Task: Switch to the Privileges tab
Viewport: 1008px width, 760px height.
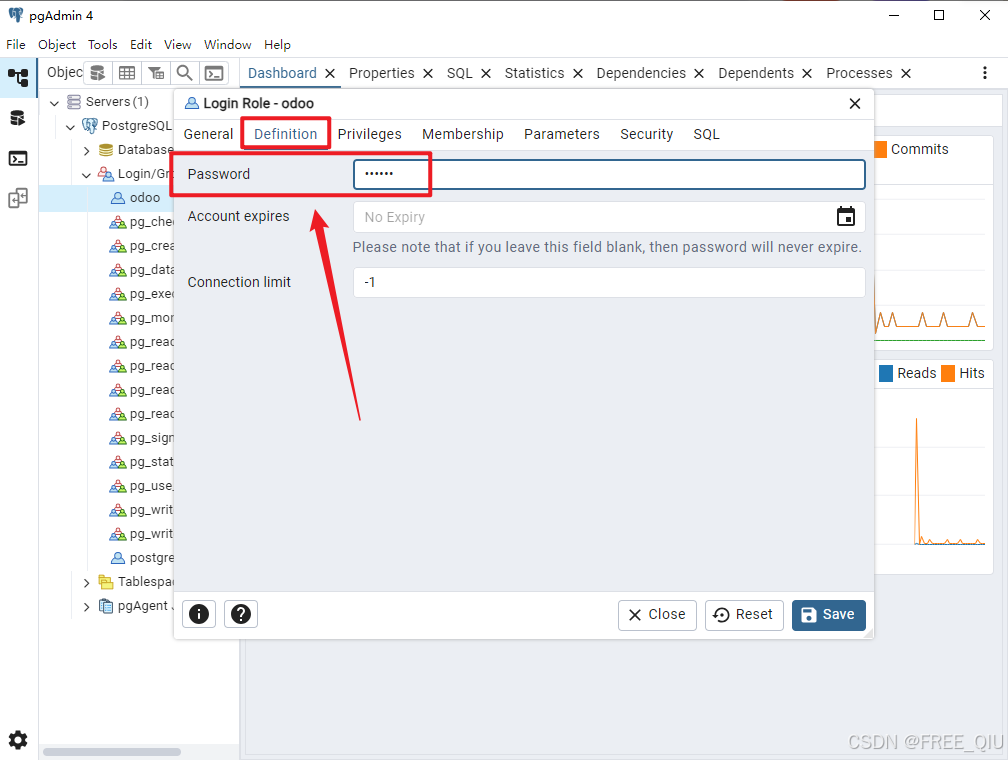Action: pos(370,134)
